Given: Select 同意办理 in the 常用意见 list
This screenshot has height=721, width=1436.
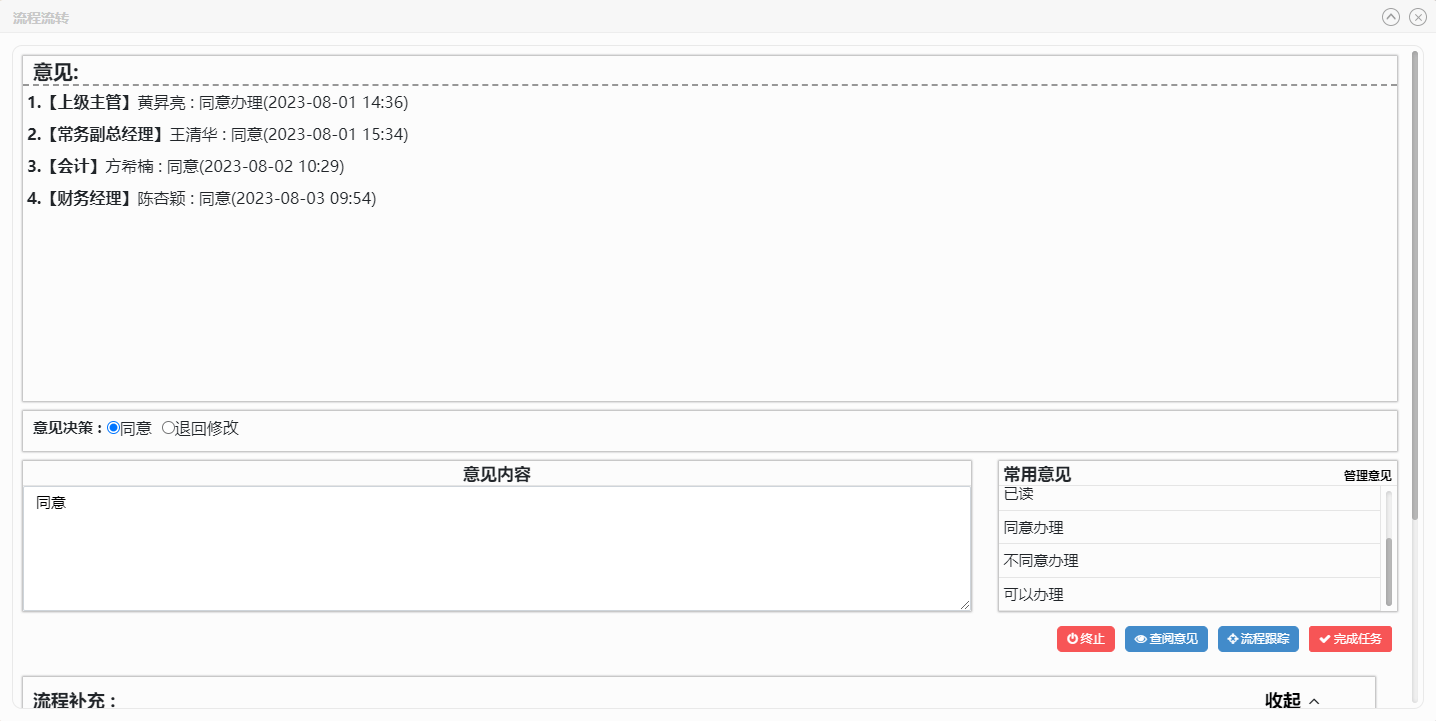Looking at the screenshot, I should click(x=1033, y=527).
